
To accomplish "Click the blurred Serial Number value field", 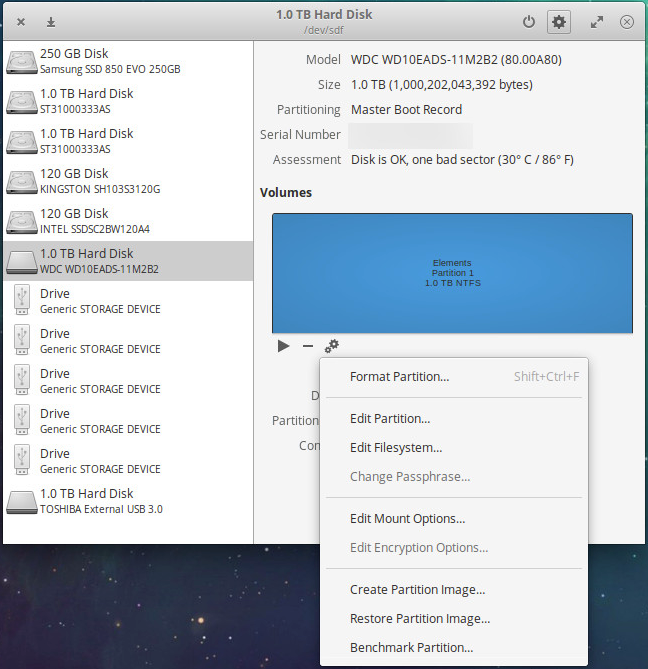I will (410, 135).
